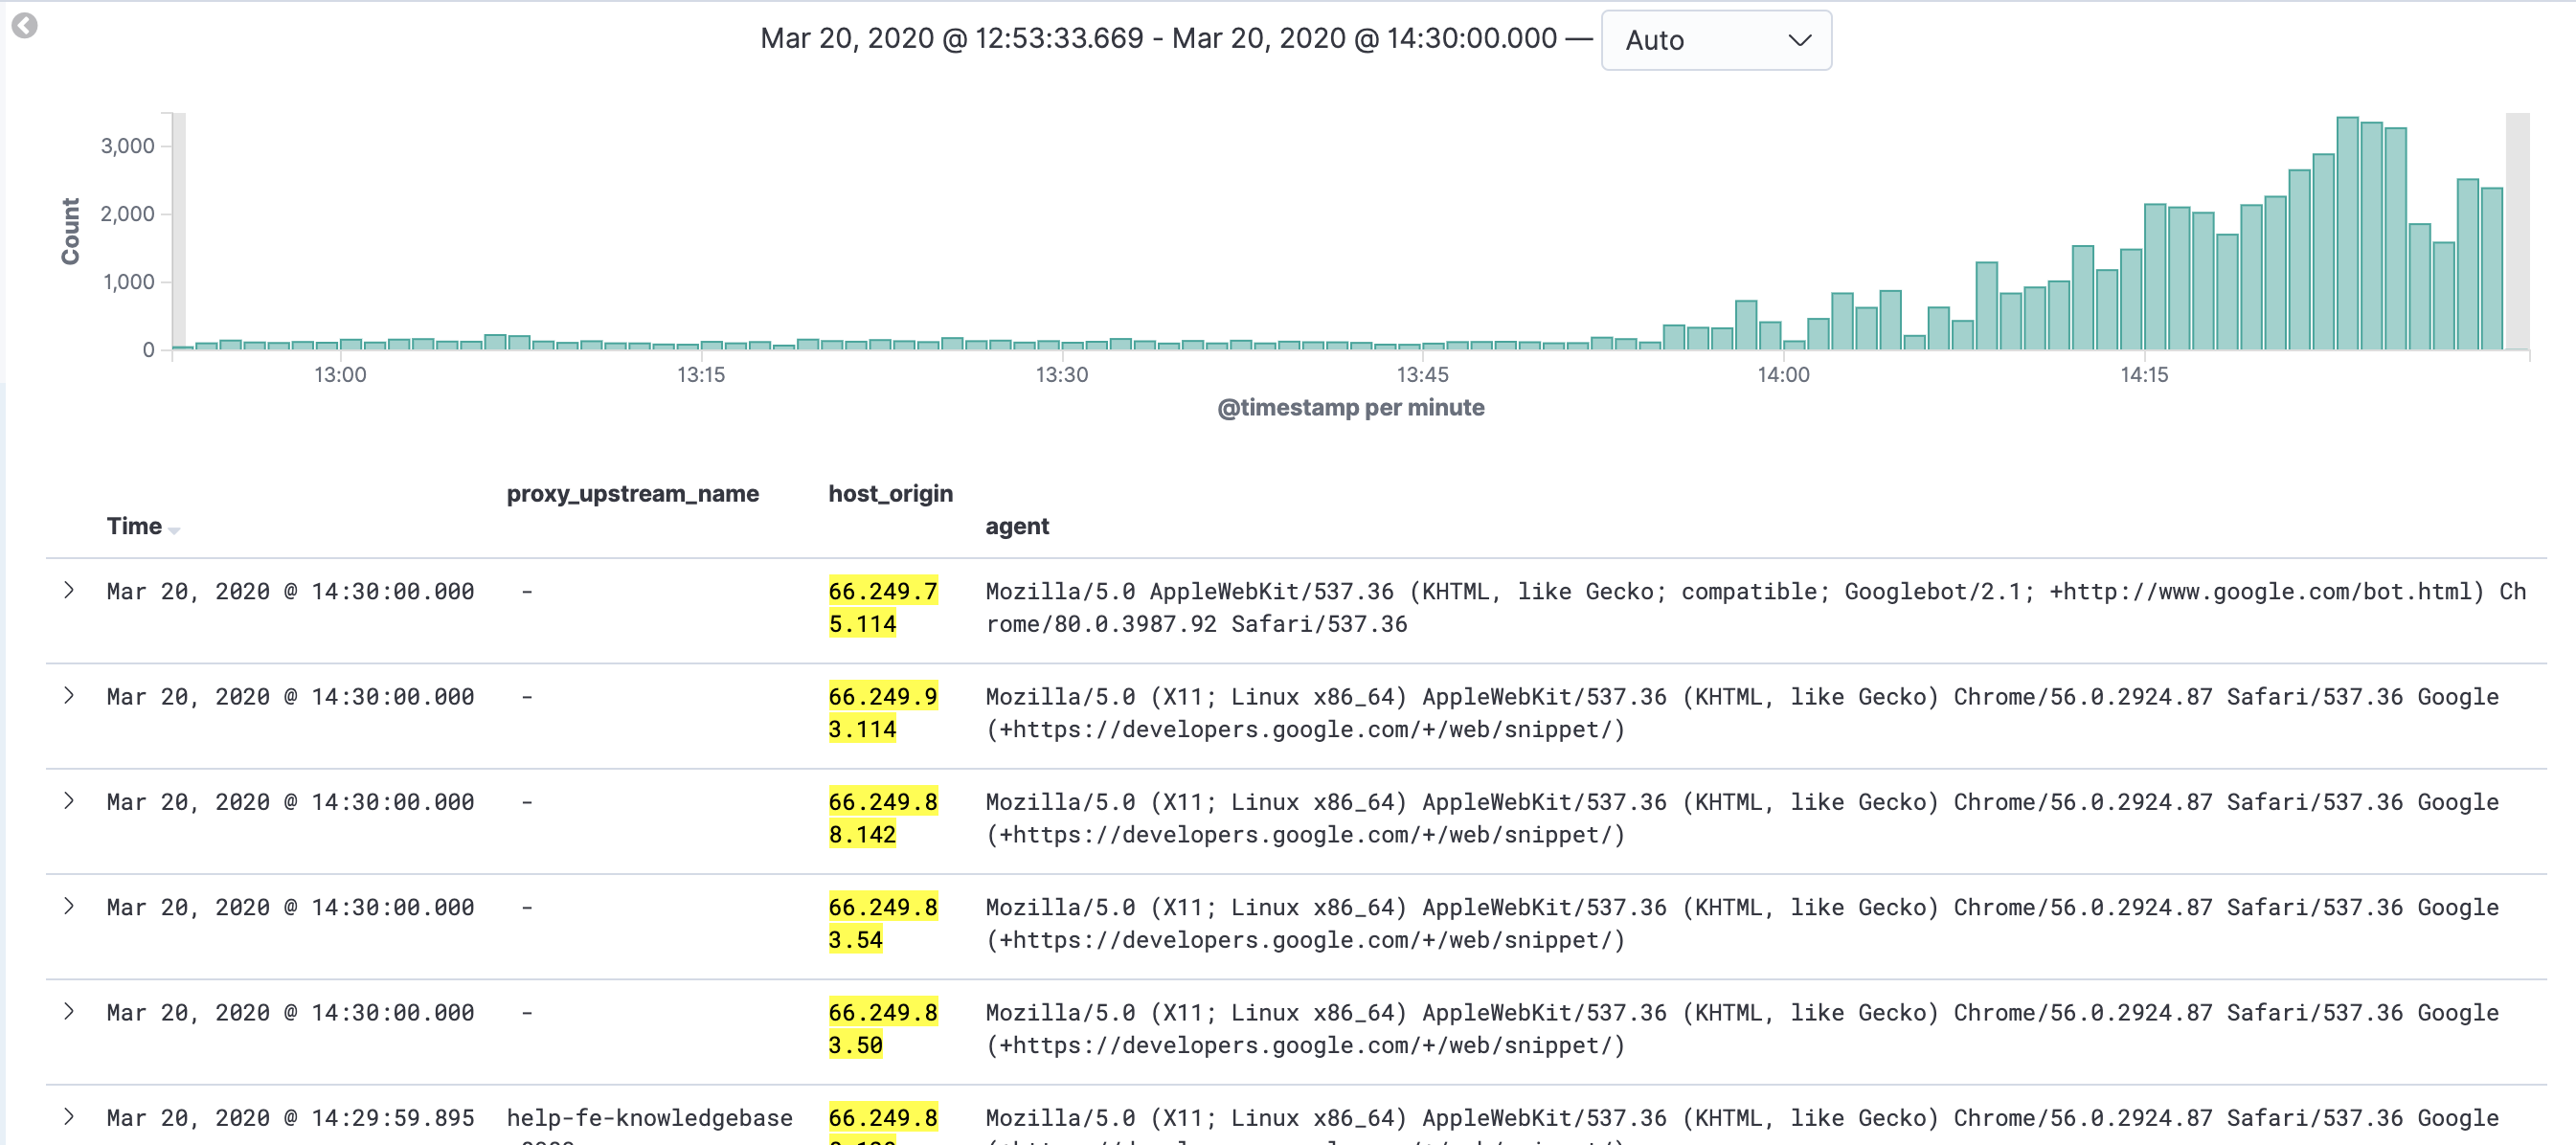This screenshot has width=2576, height=1145.
Task: Expand row with host 66.249.93.114
Action: [x=69, y=695]
